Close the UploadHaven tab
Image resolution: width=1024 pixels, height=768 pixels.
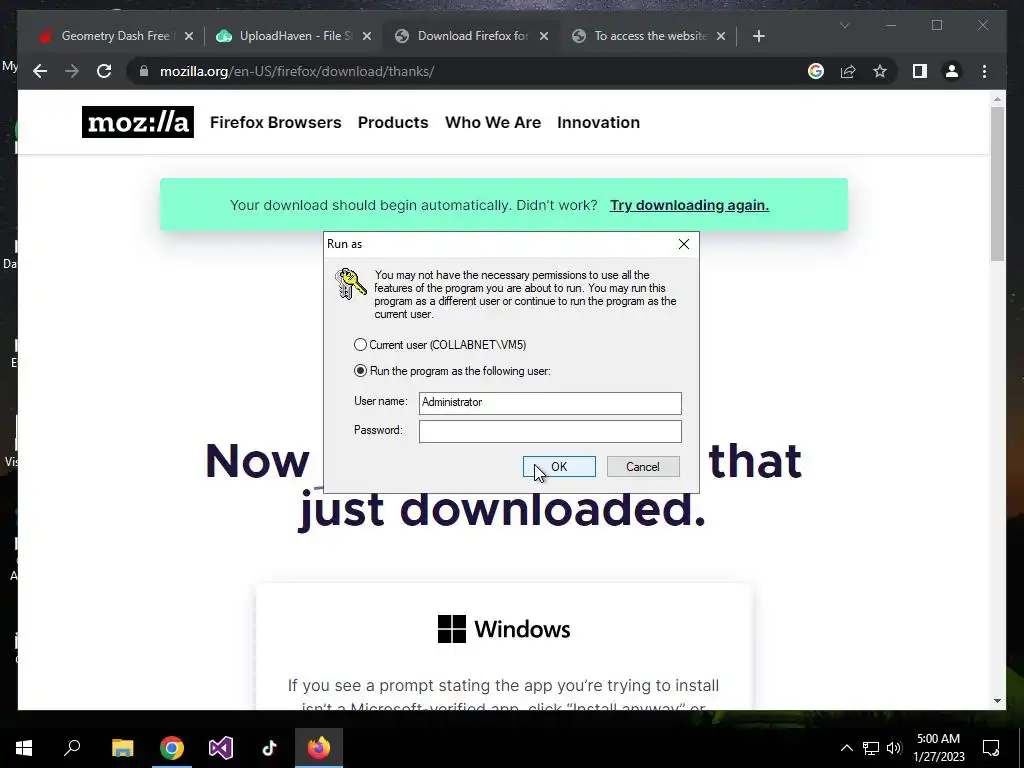pyautogui.click(x=367, y=36)
